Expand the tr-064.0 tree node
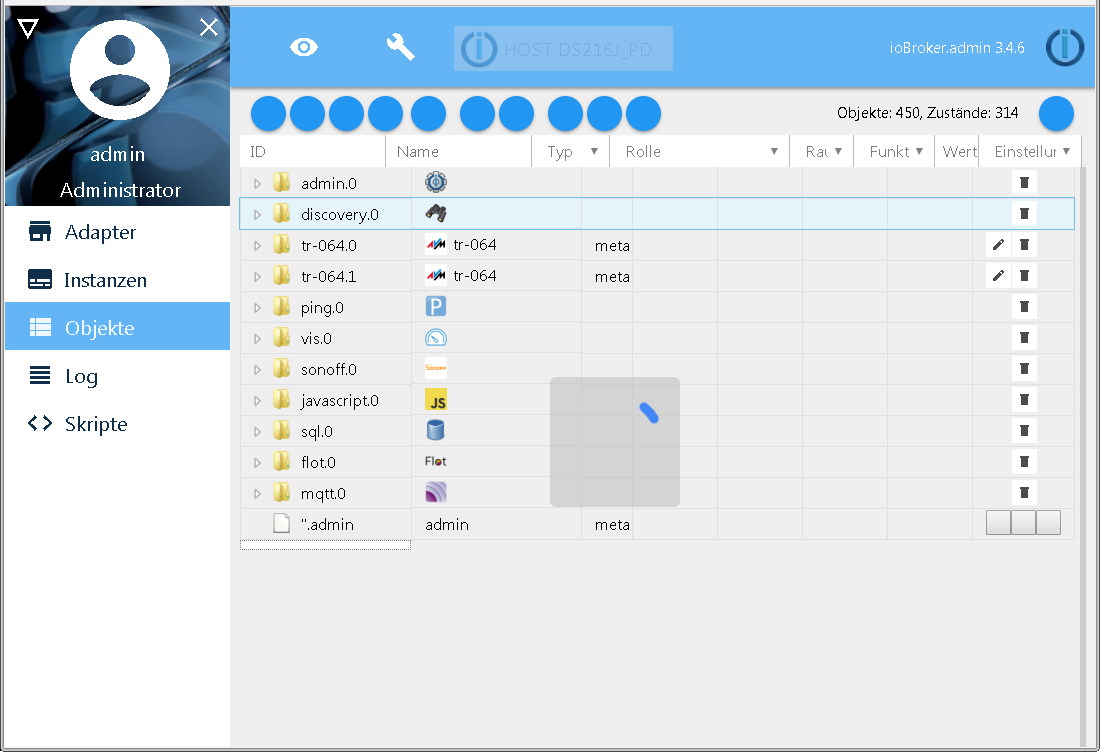The width and height of the screenshot is (1100, 752). click(x=257, y=246)
